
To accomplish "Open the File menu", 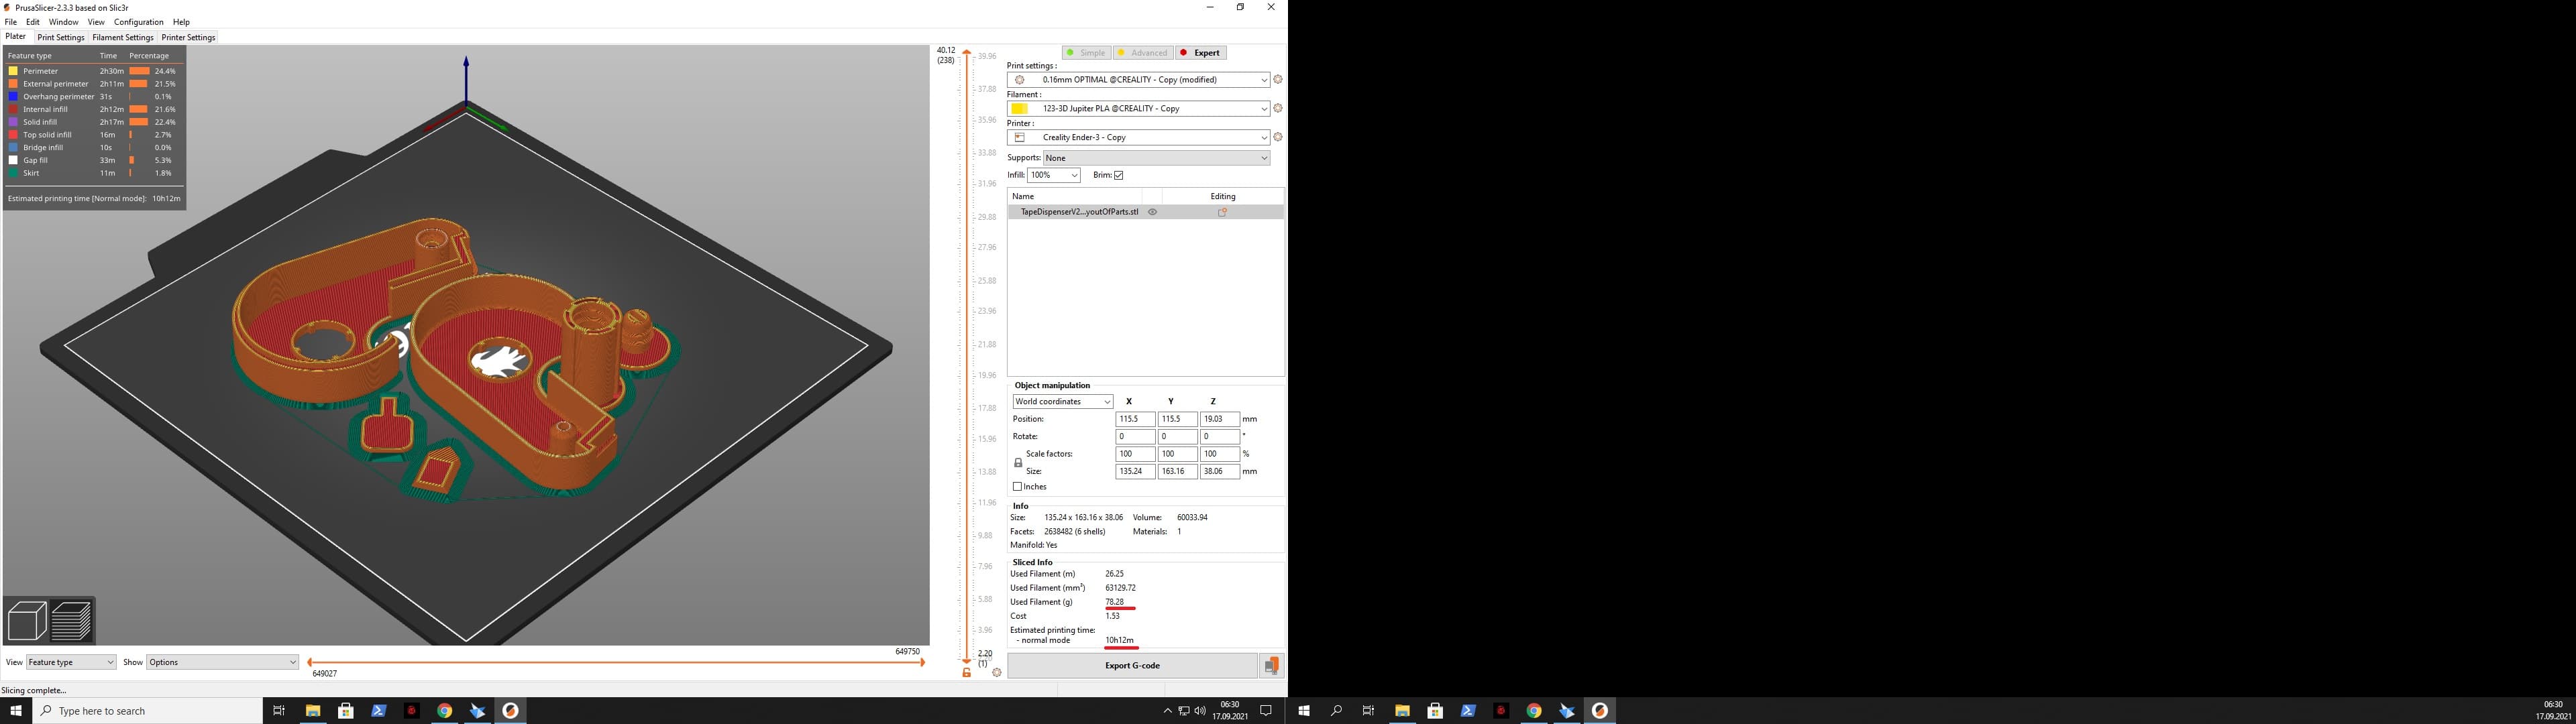I will [11, 22].
